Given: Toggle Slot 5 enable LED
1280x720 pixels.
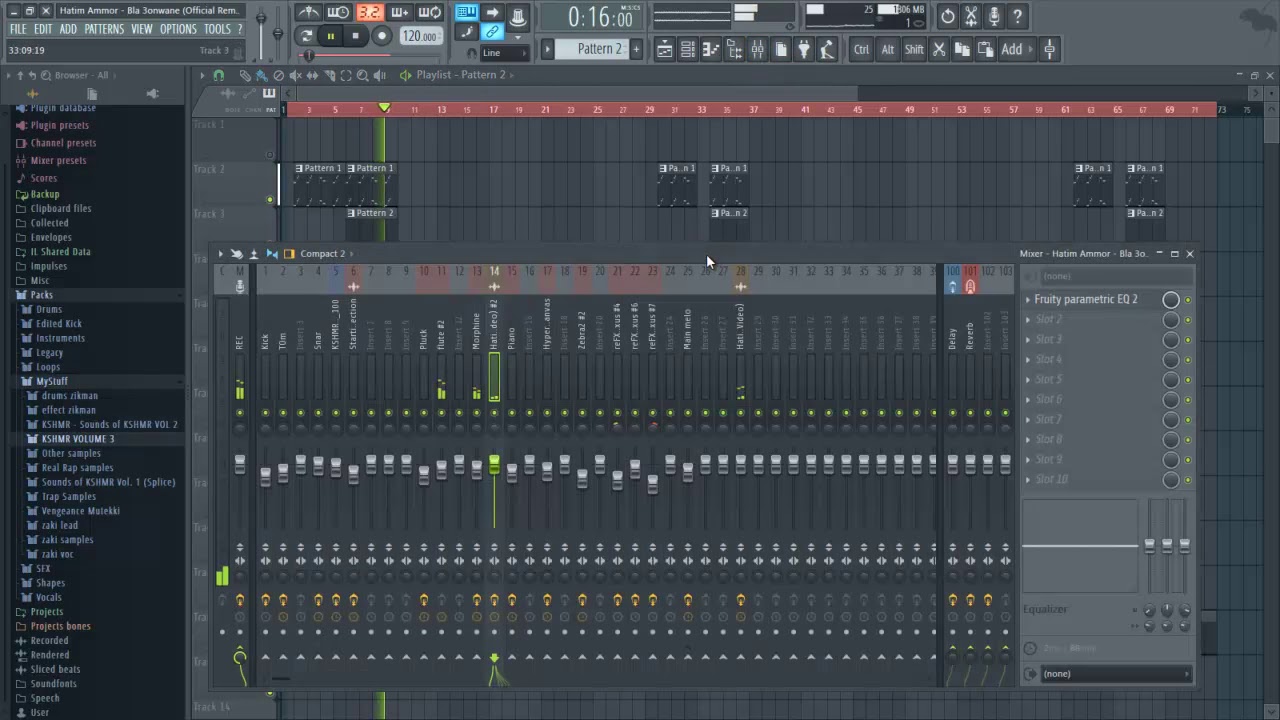Looking at the screenshot, I should click(1188, 380).
